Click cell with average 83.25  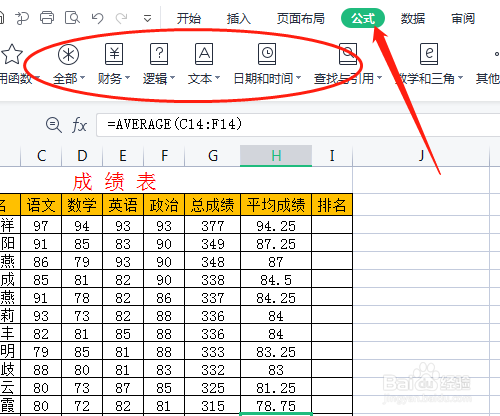[276, 352]
